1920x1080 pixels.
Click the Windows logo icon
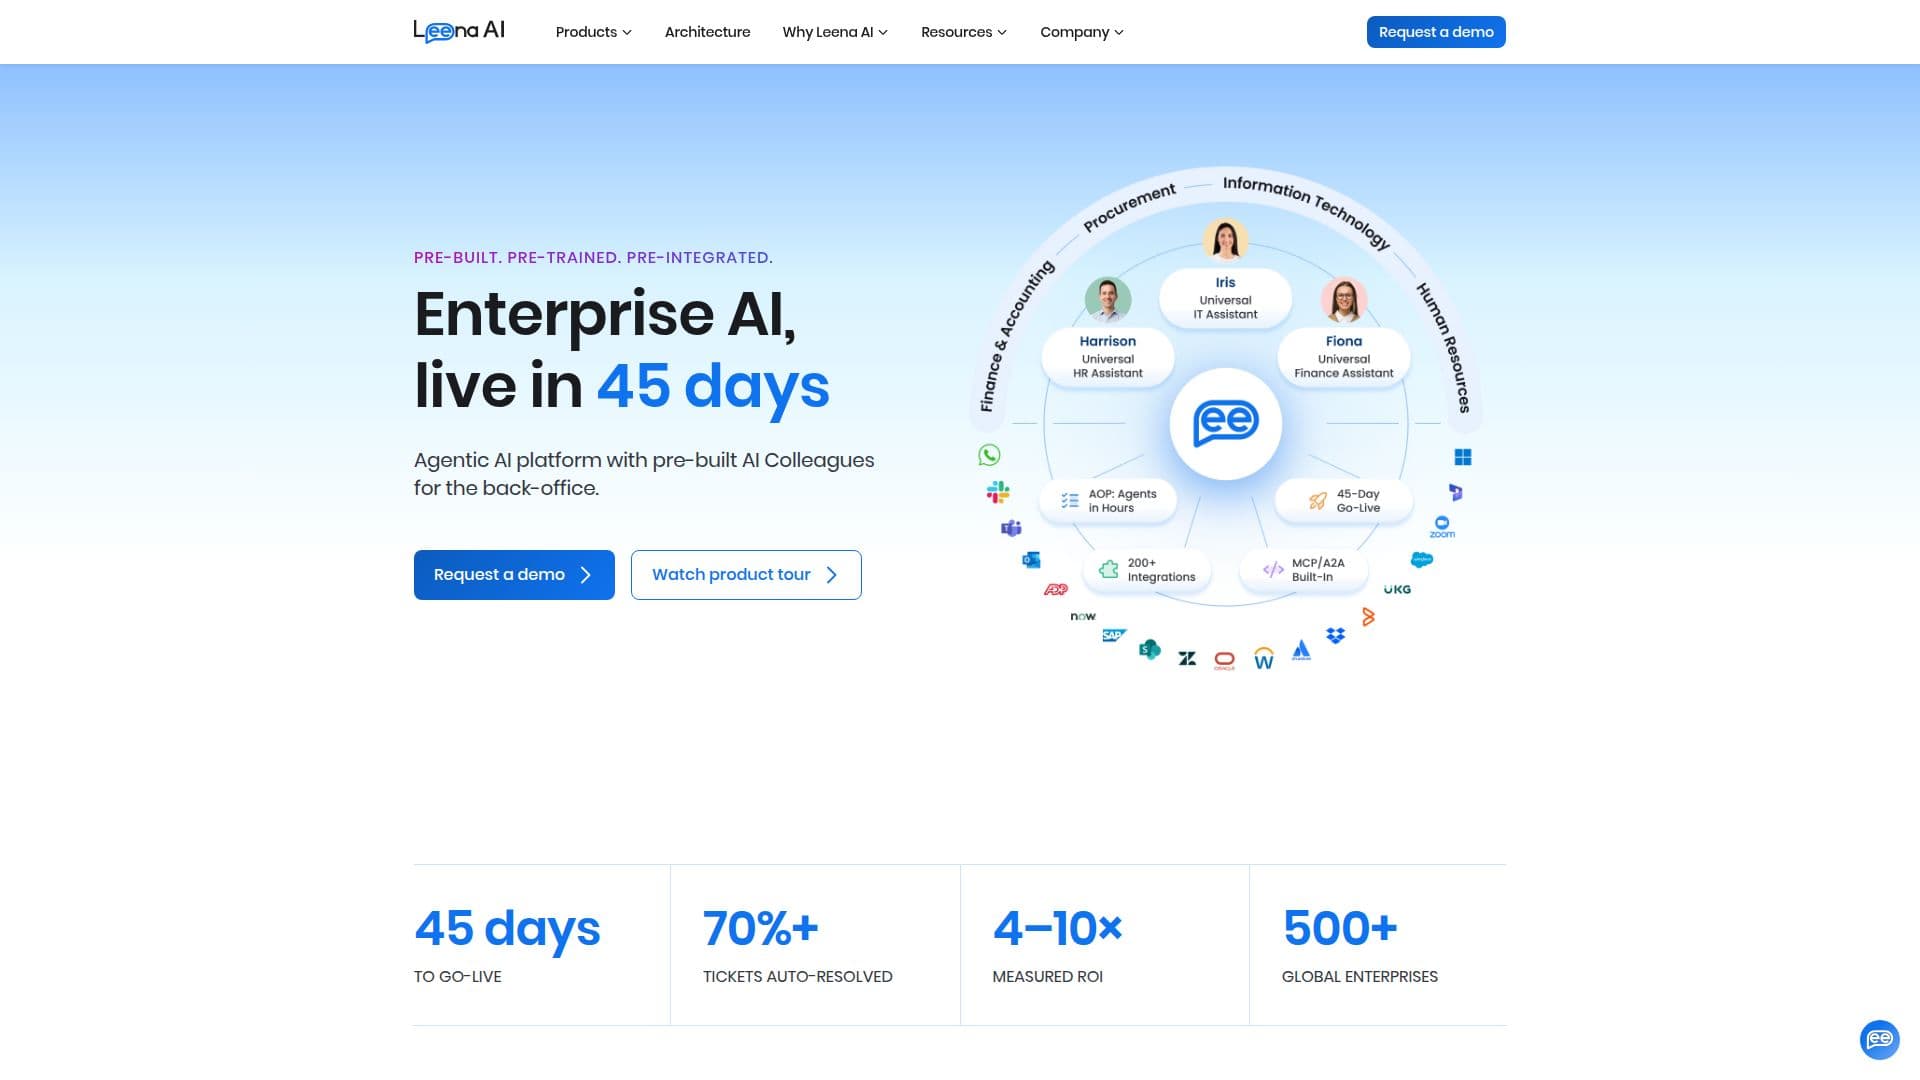[1463, 457]
